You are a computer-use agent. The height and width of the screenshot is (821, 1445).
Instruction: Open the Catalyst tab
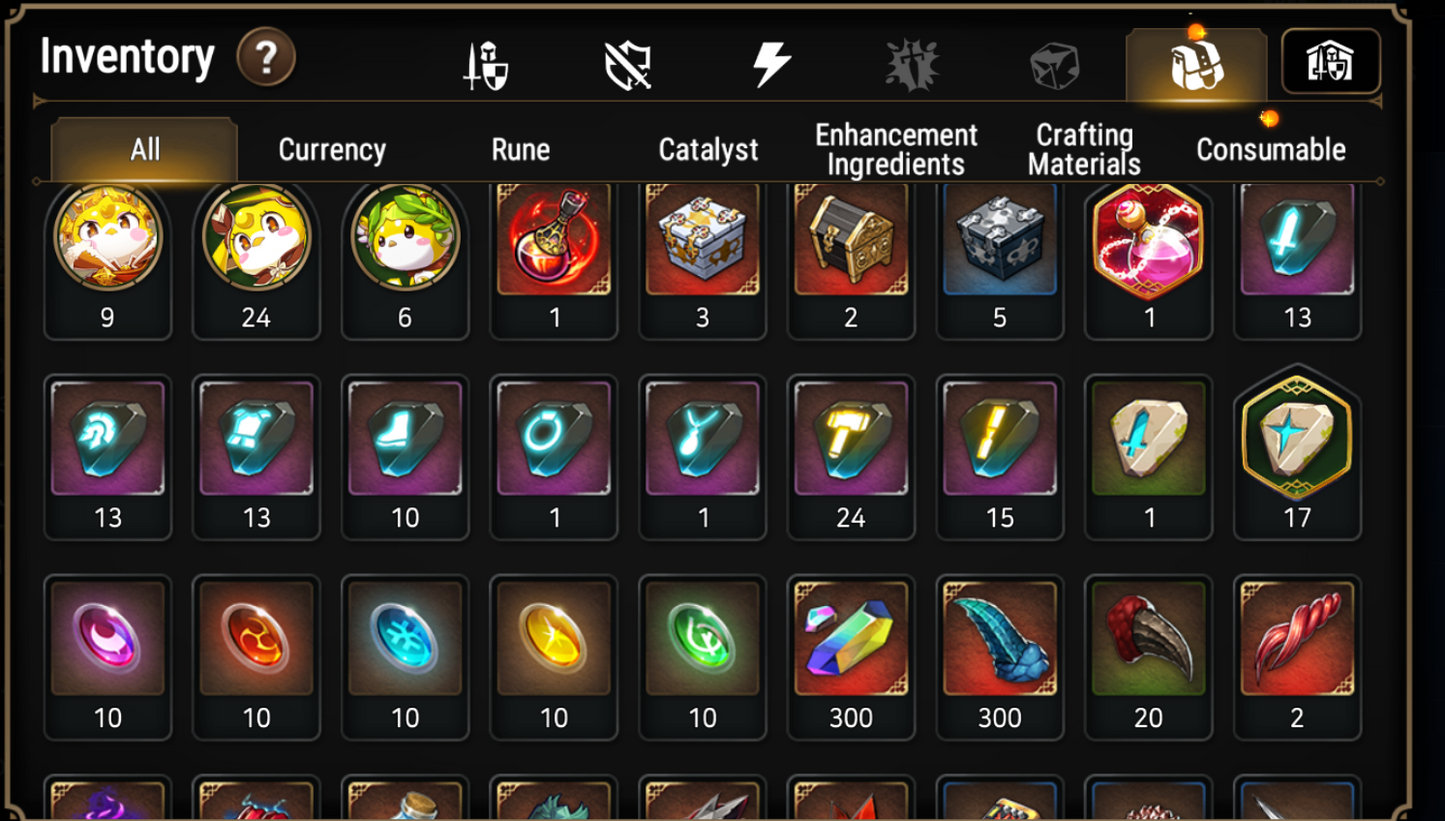tap(708, 150)
